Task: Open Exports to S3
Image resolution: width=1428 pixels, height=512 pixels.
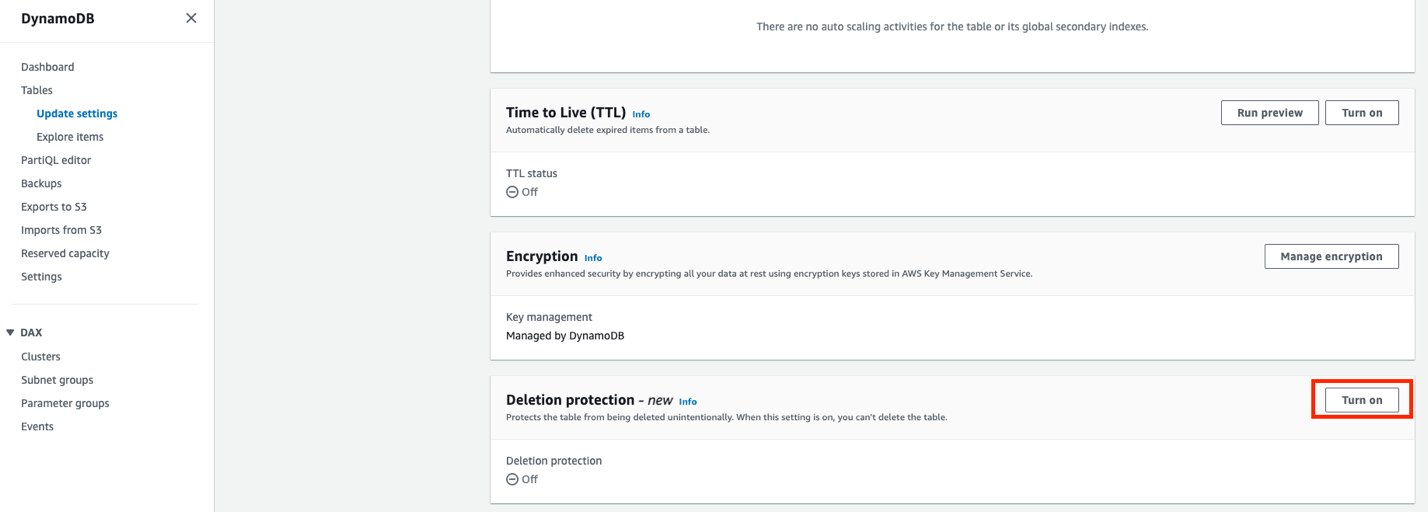Action: point(54,207)
